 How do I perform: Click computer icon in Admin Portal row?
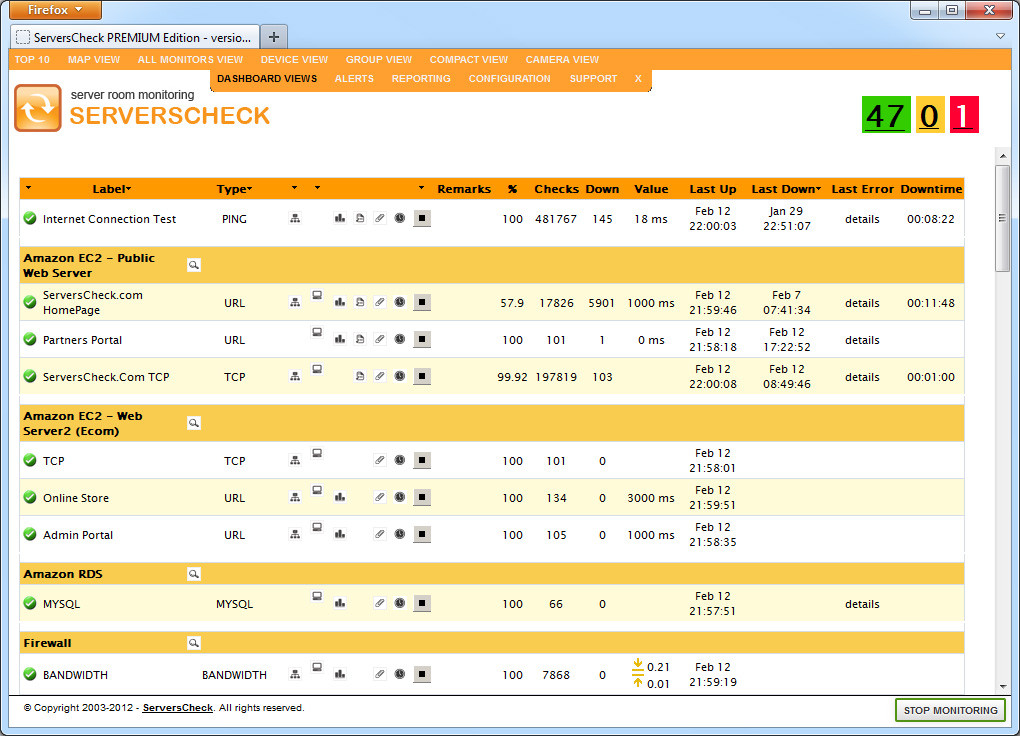(317, 528)
